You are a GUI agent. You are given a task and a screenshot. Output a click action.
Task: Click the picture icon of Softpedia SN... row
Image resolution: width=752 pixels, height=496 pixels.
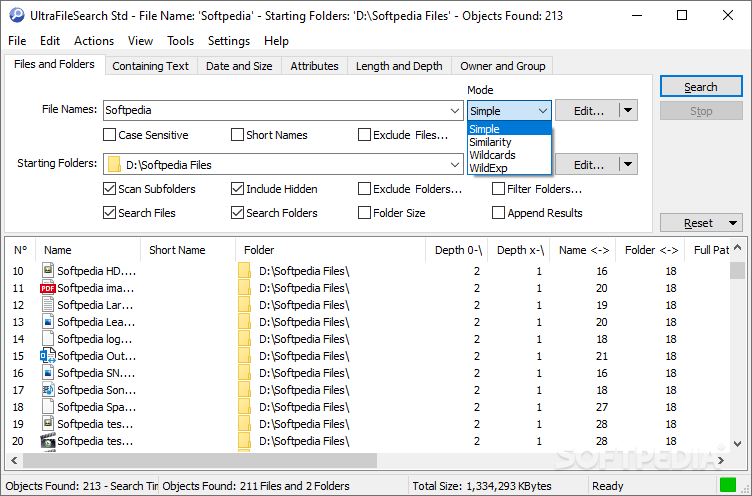47,373
